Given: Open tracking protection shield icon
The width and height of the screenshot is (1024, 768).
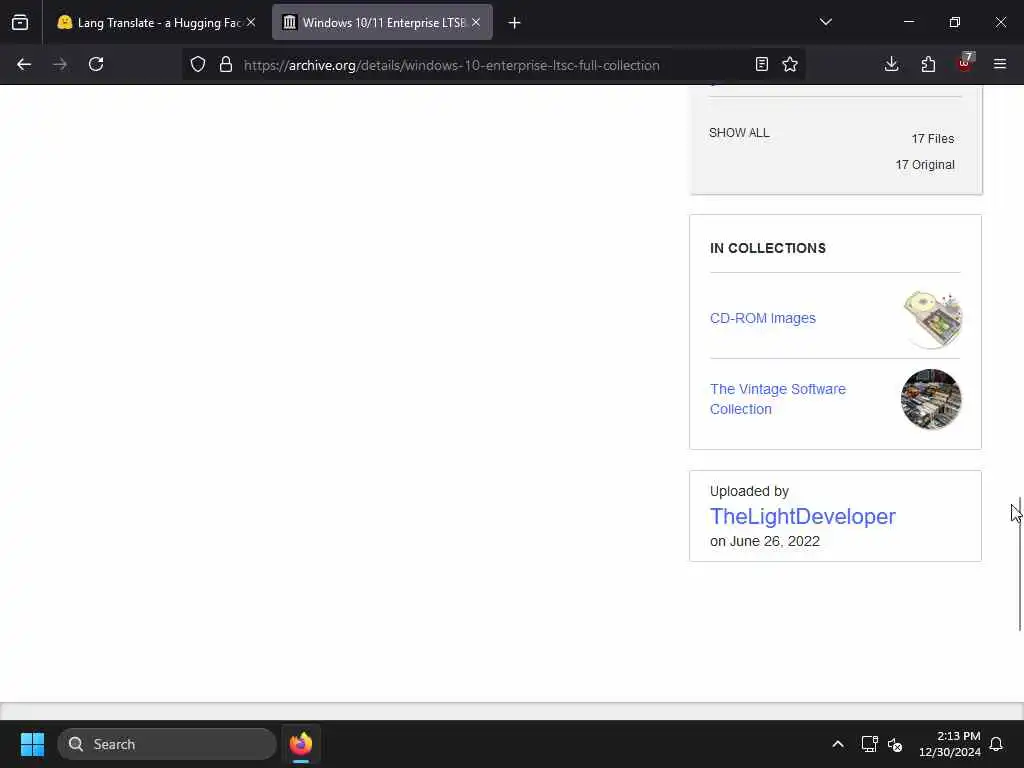Looking at the screenshot, I should point(198,65).
